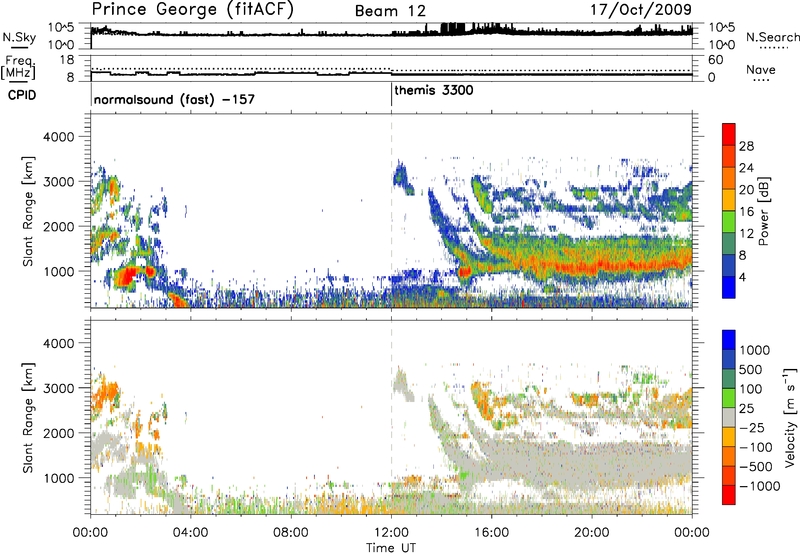Click the '04:00' time axis tick label
The image size is (800, 554).
pos(190,533)
